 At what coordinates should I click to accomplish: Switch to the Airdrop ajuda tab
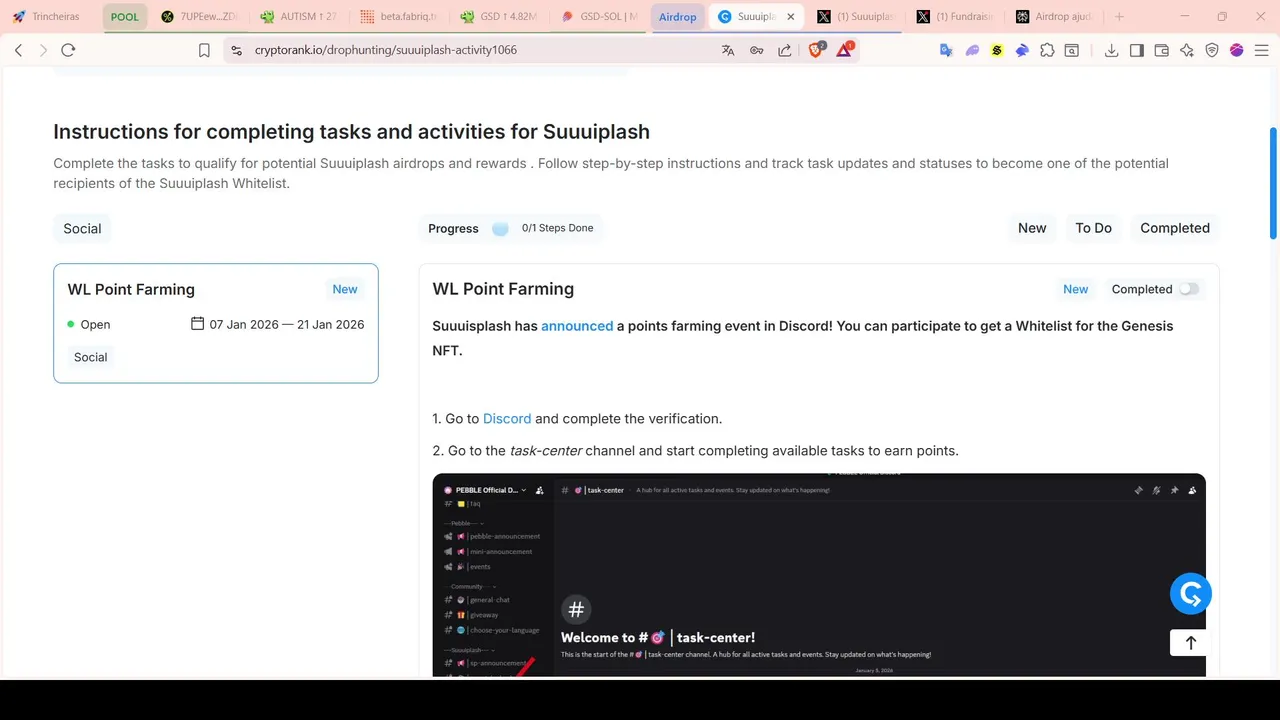pos(1054,17)
